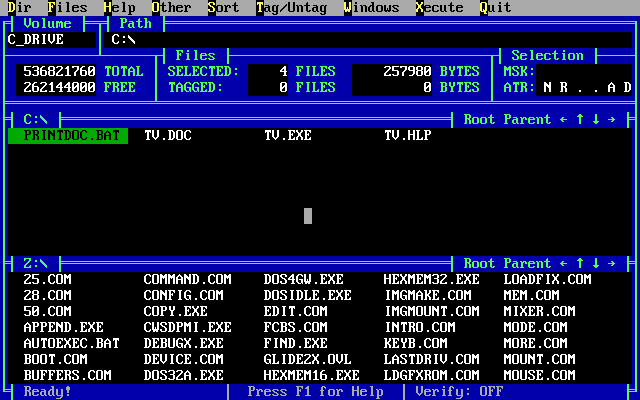Toggle the Verify: OFF status indicator

pos(459,391)
